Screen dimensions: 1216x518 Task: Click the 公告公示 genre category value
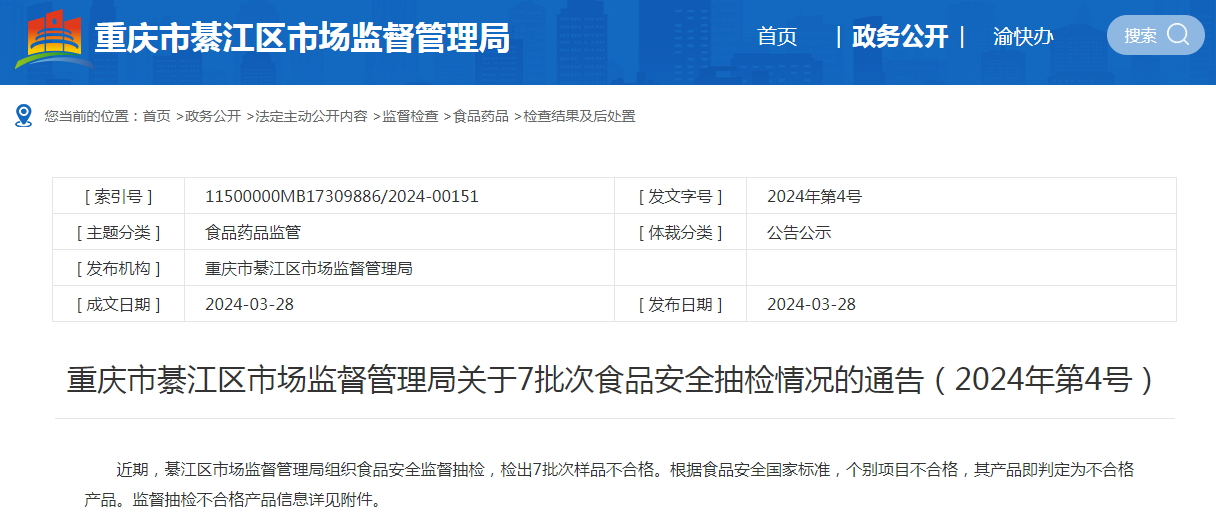click(799, 232)
